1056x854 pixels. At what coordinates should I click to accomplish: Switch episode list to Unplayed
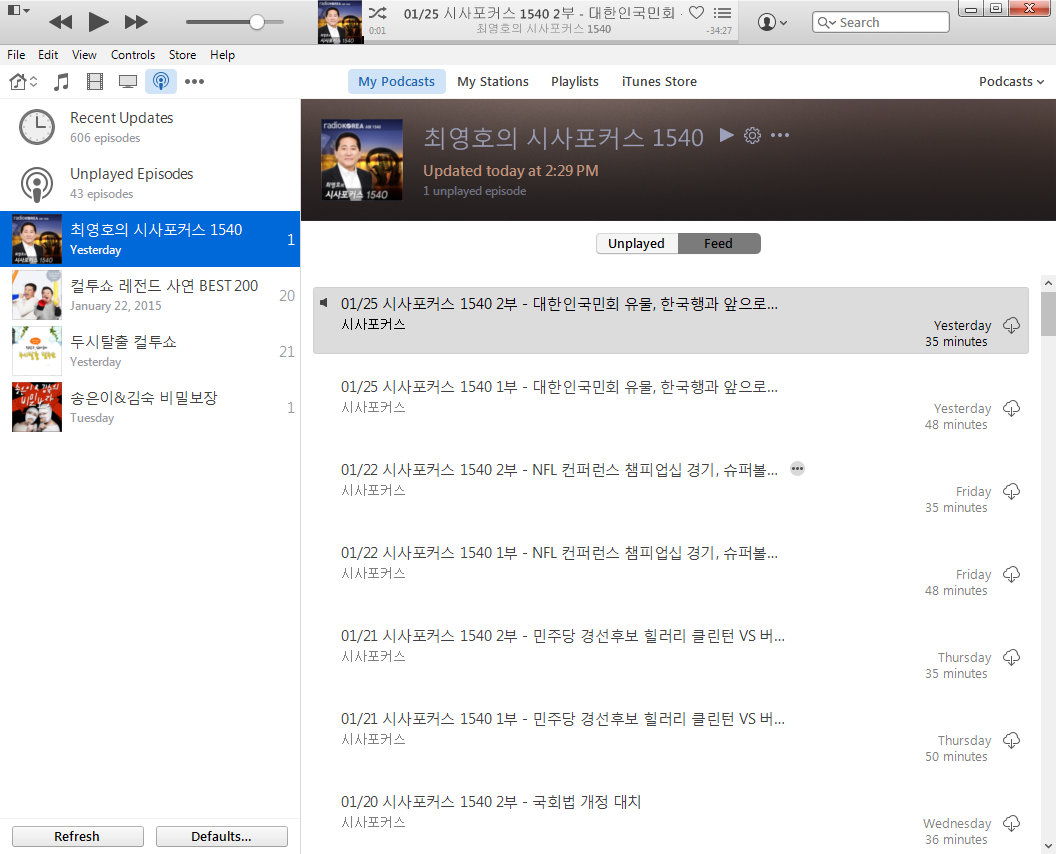pos(636,244)
